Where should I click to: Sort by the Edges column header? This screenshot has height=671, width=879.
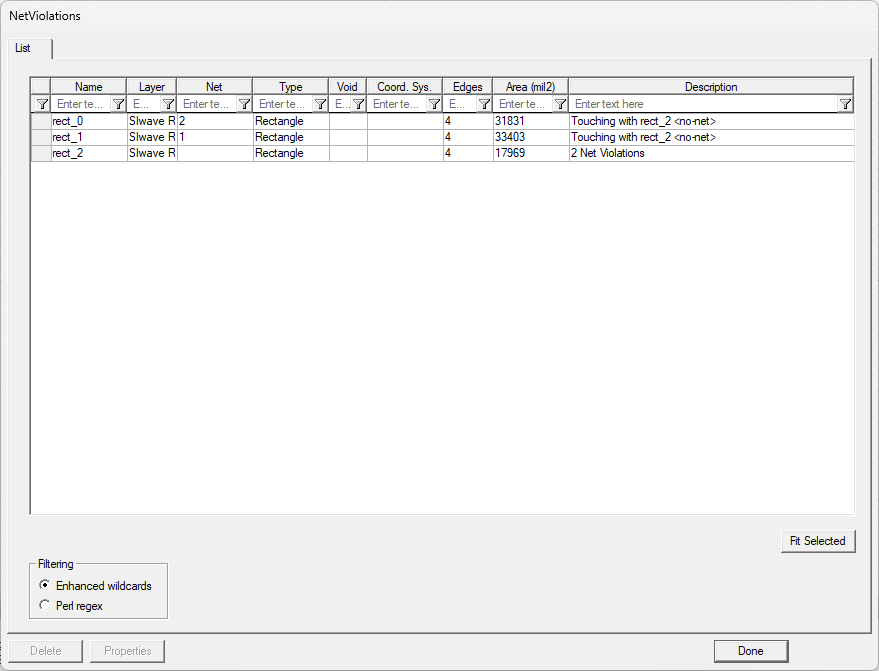(x=468, y=87)
